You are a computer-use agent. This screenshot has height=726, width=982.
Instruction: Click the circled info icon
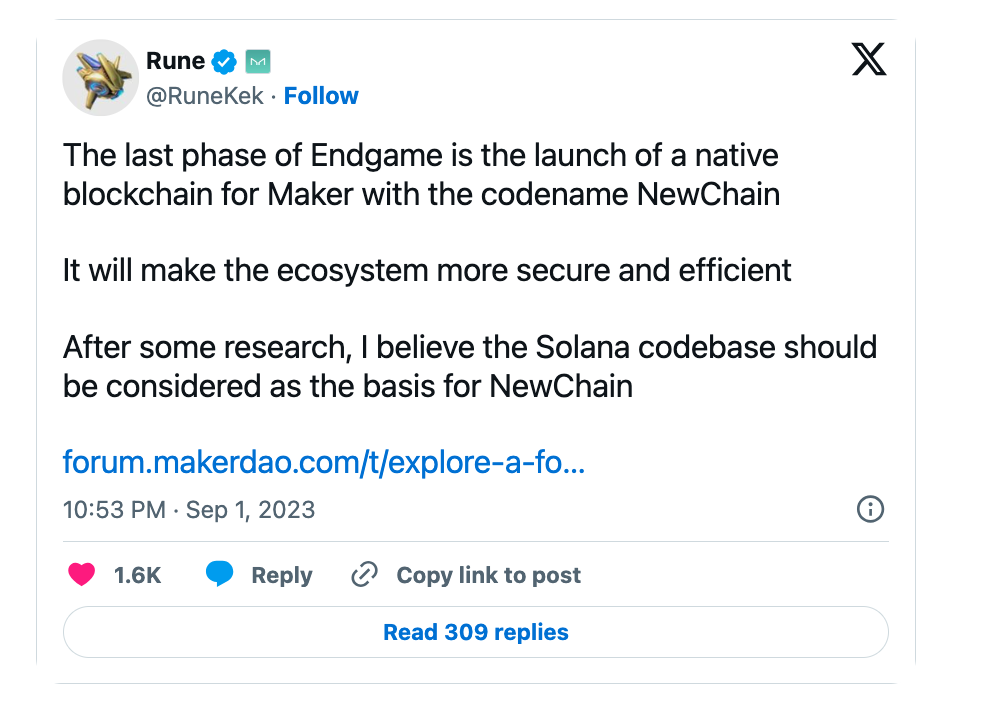coord(870,510)
